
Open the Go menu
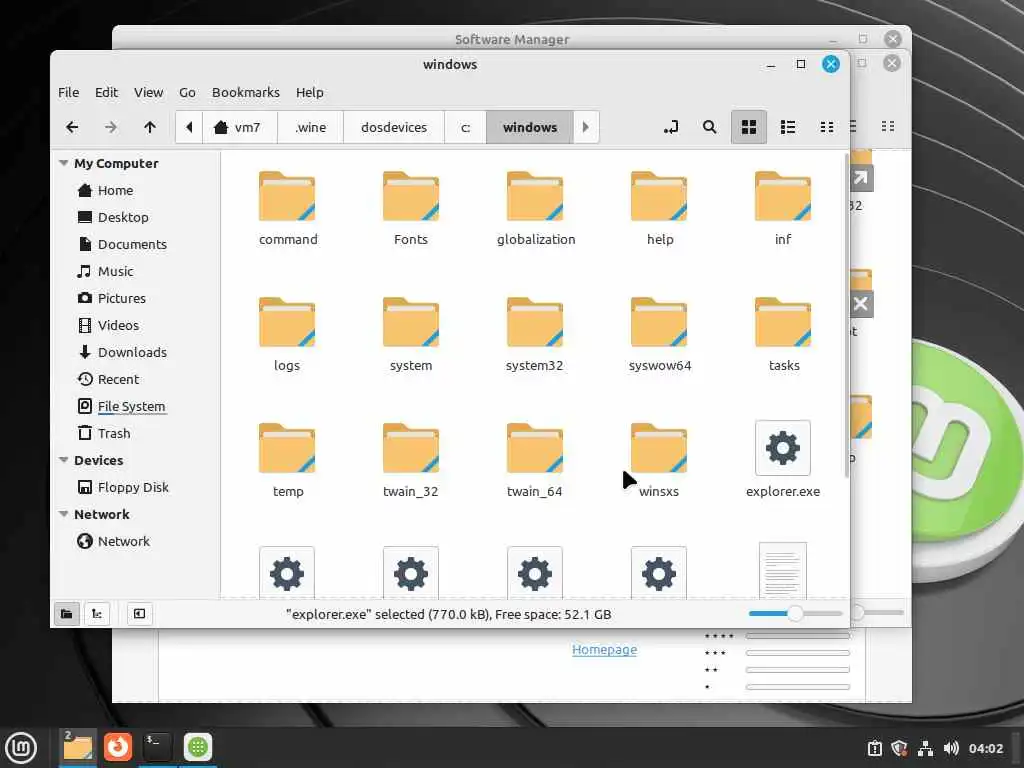[x=187, y=92]
